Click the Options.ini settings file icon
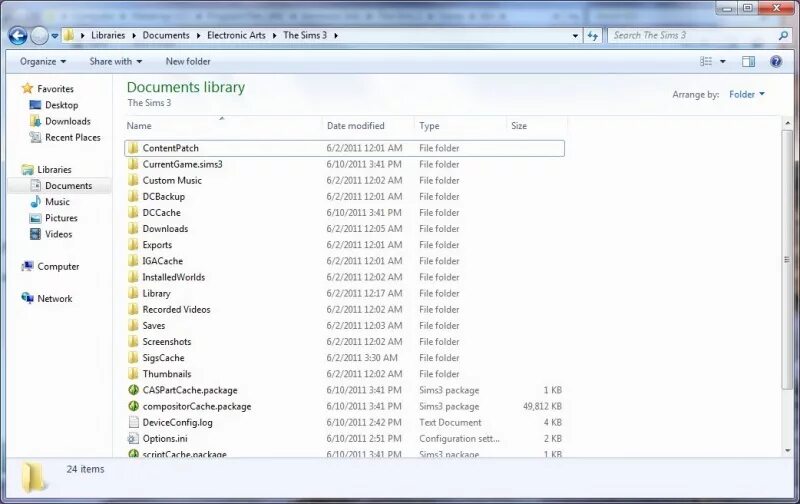The width and height of the screenshot is (800, 504). click(x=133, y=439)
